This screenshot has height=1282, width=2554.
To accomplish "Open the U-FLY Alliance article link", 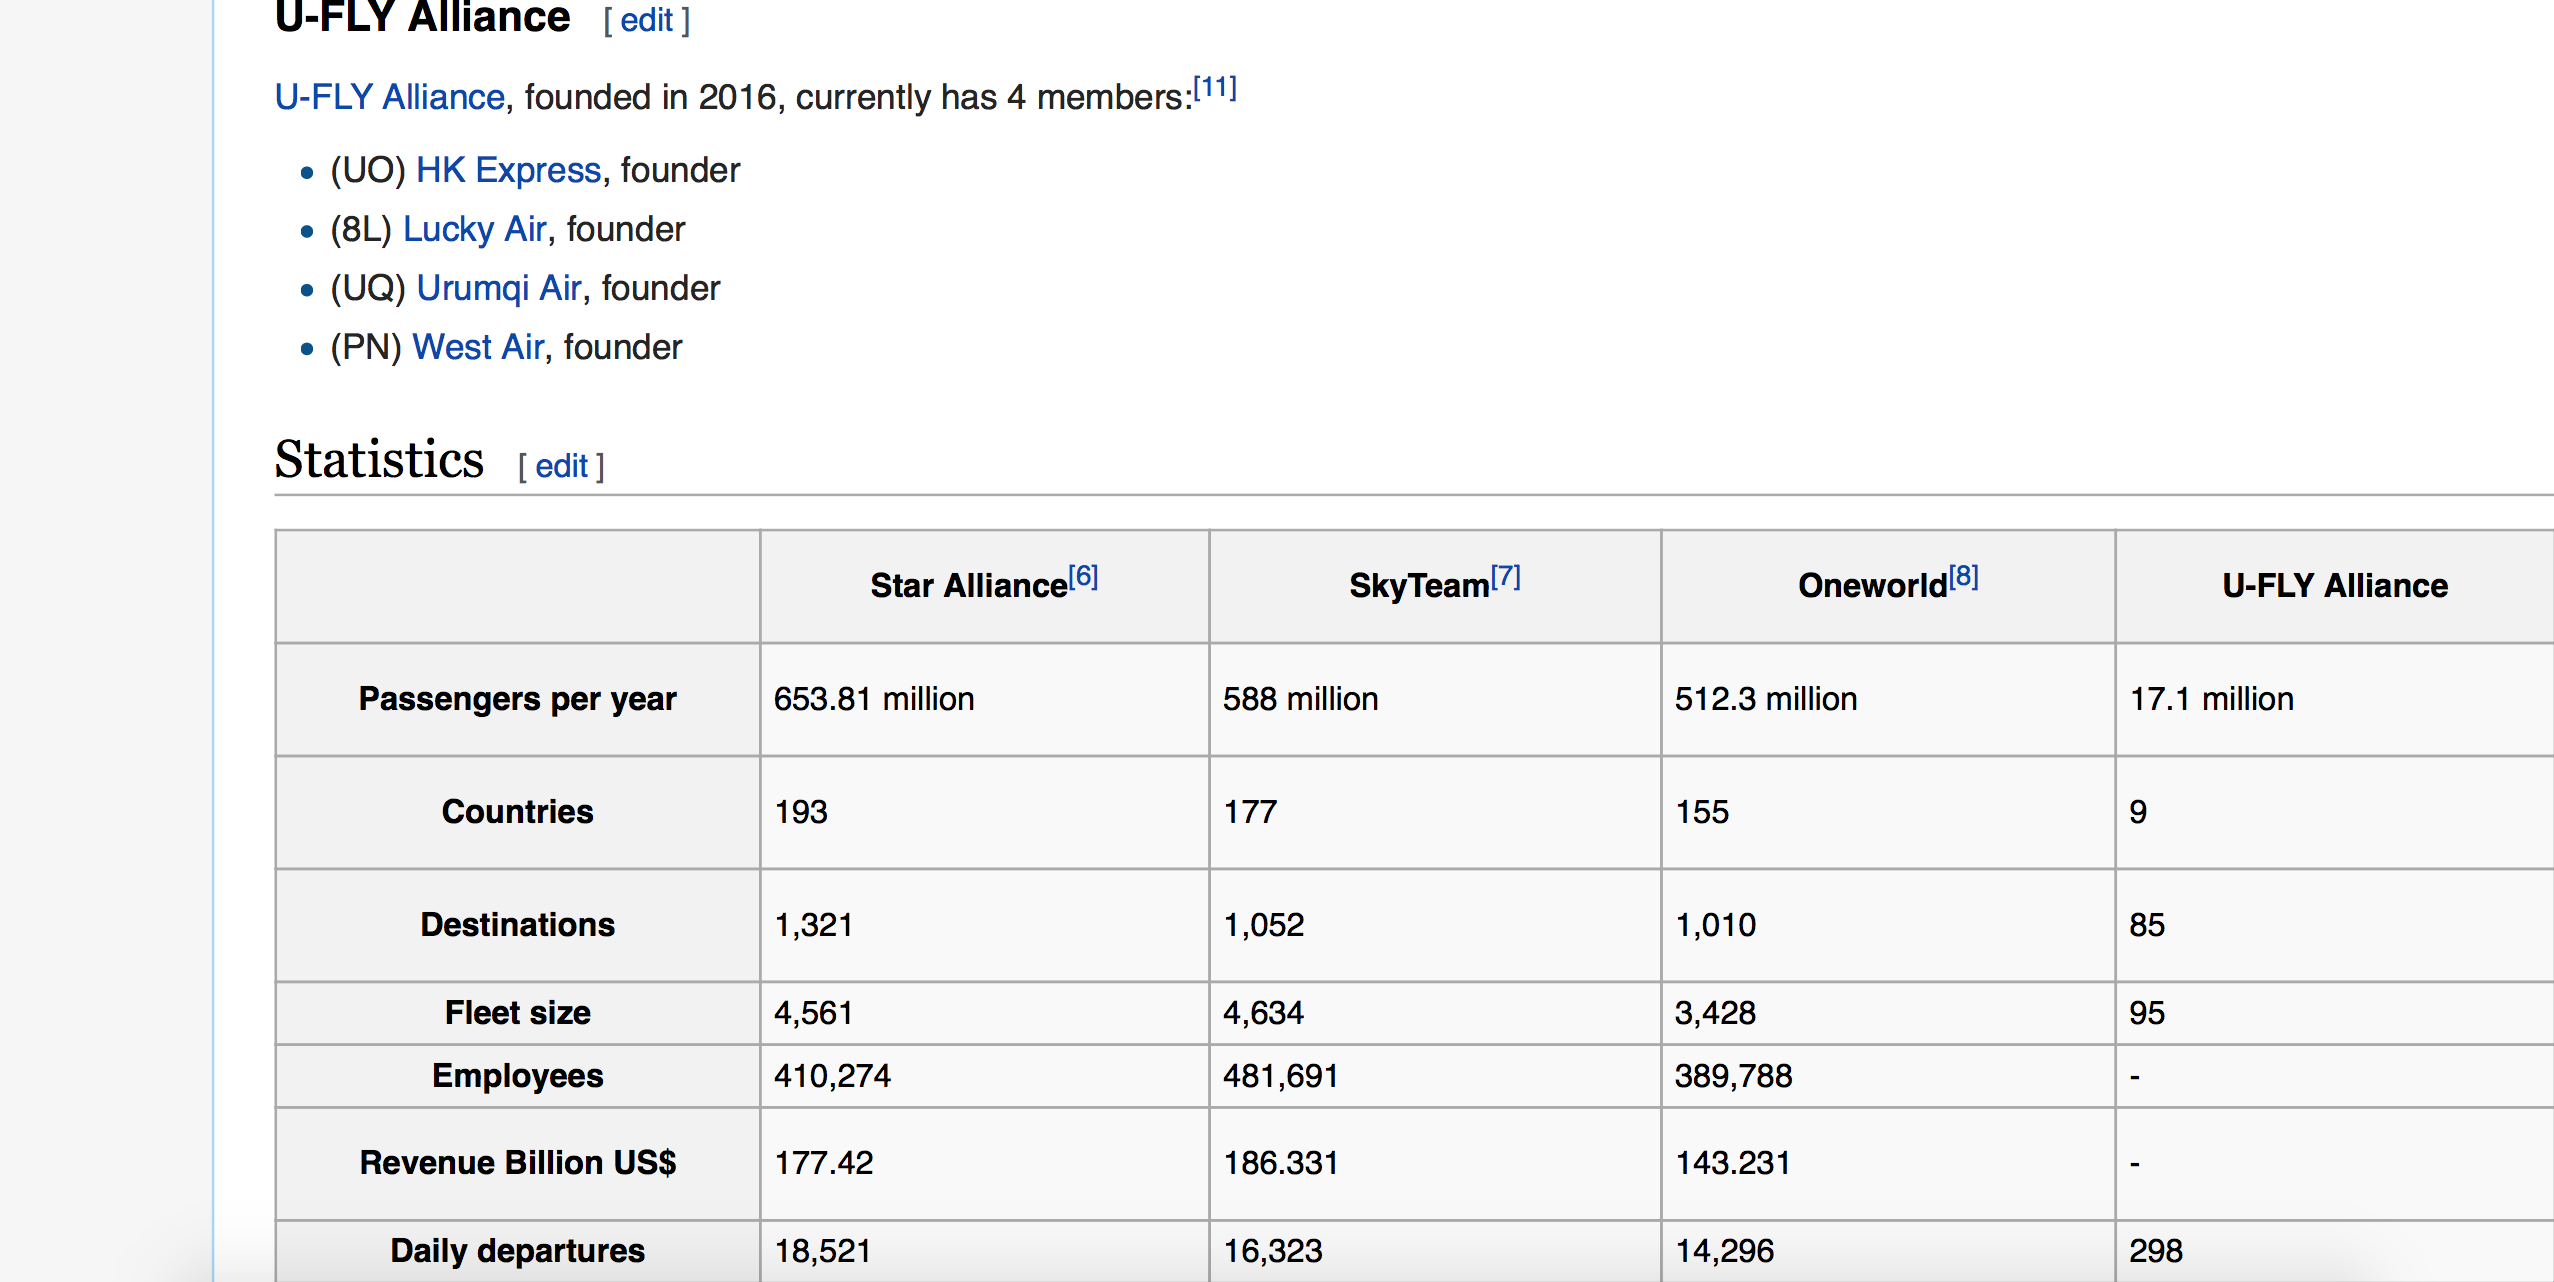I will 389,97.
